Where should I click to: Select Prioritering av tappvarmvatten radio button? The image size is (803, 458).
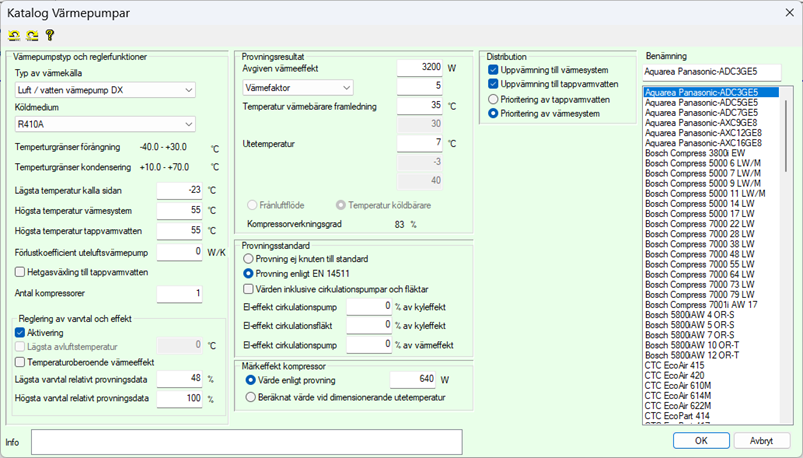pyautogui.click(x=493, y=99)
